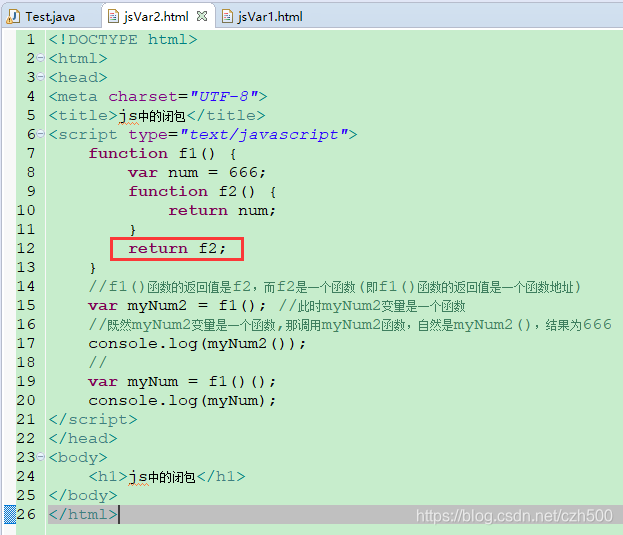Click the closing </html> tag on line 26
Image resolution: width=623 pixels, height=535 pixels.
tap(83, 514)
